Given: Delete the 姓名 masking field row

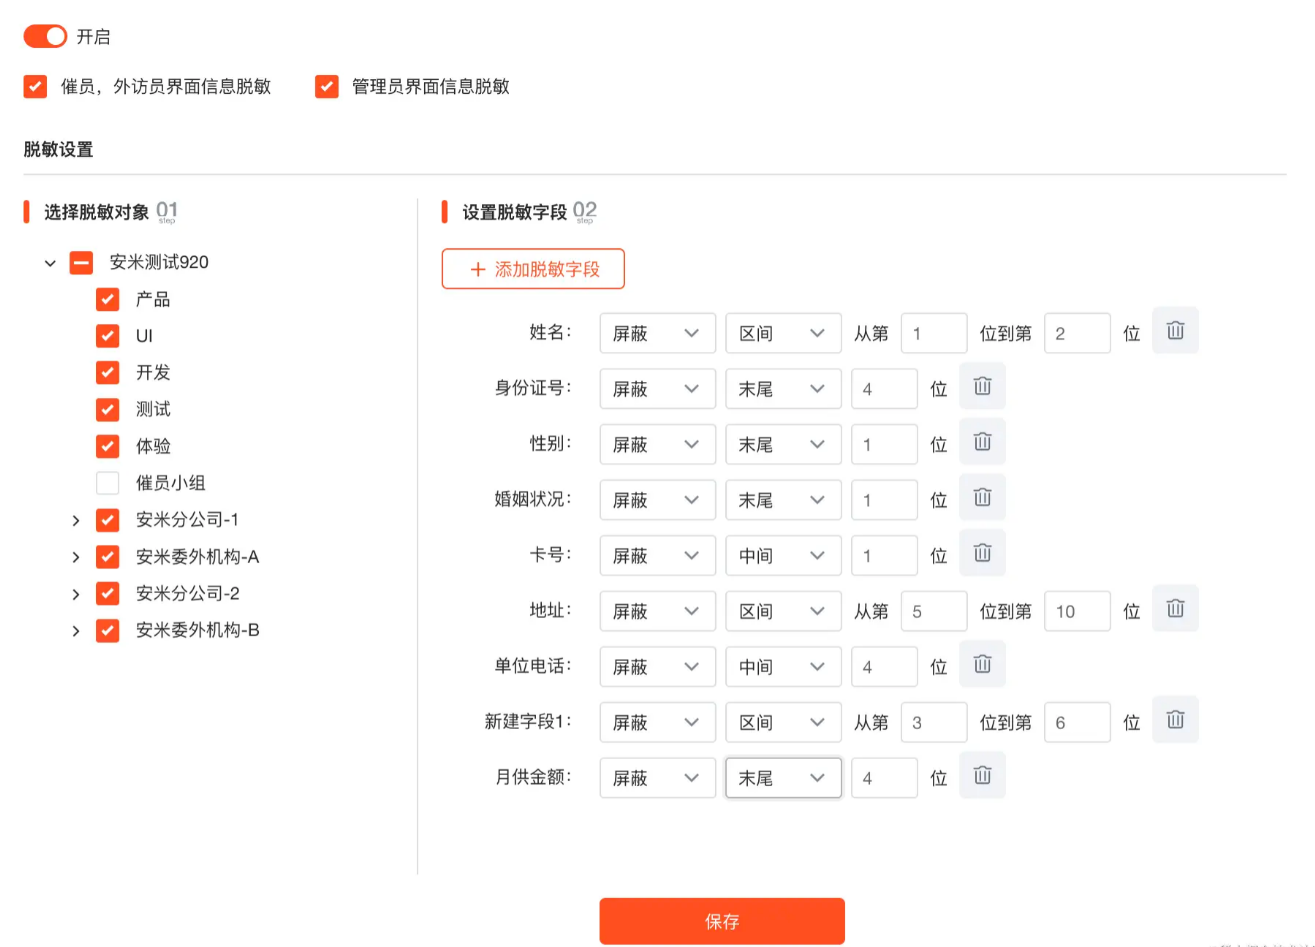Looking at the screenshot, I should (x=1175, y=331).
